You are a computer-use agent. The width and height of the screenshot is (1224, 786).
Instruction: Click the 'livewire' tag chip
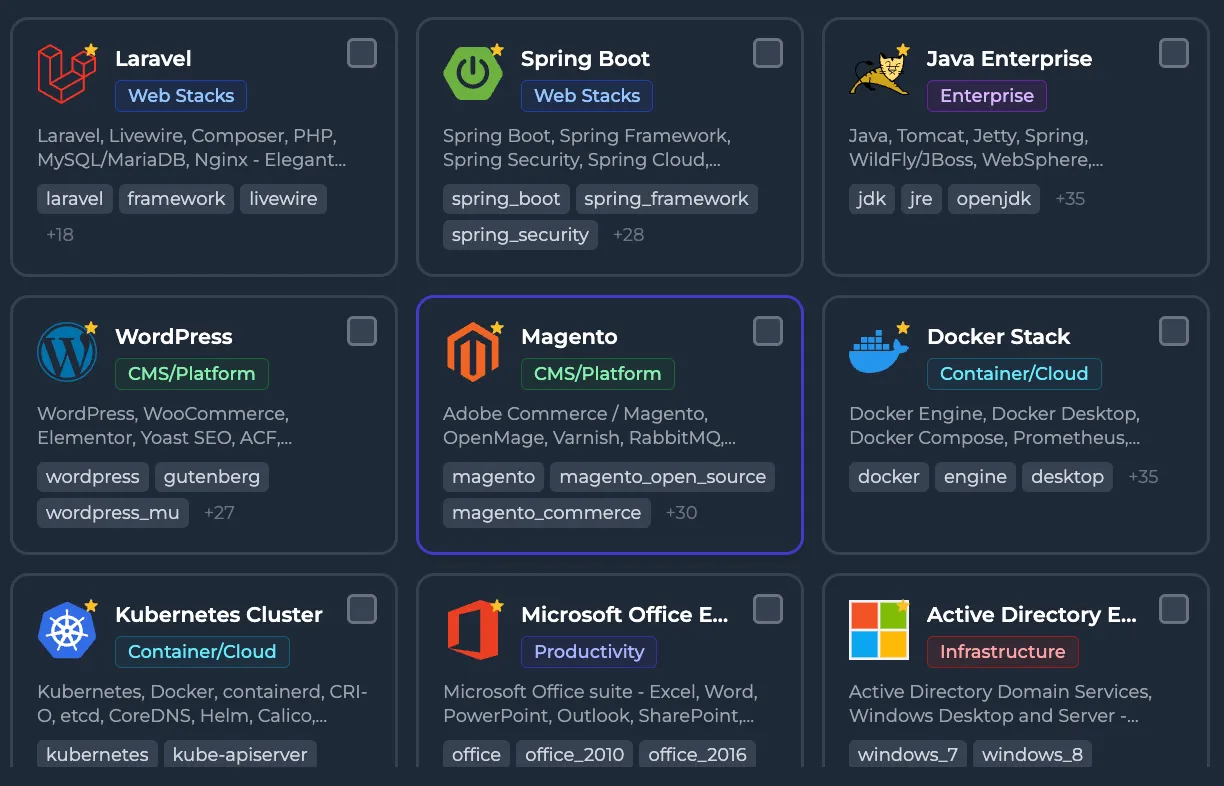click(283, 199)
